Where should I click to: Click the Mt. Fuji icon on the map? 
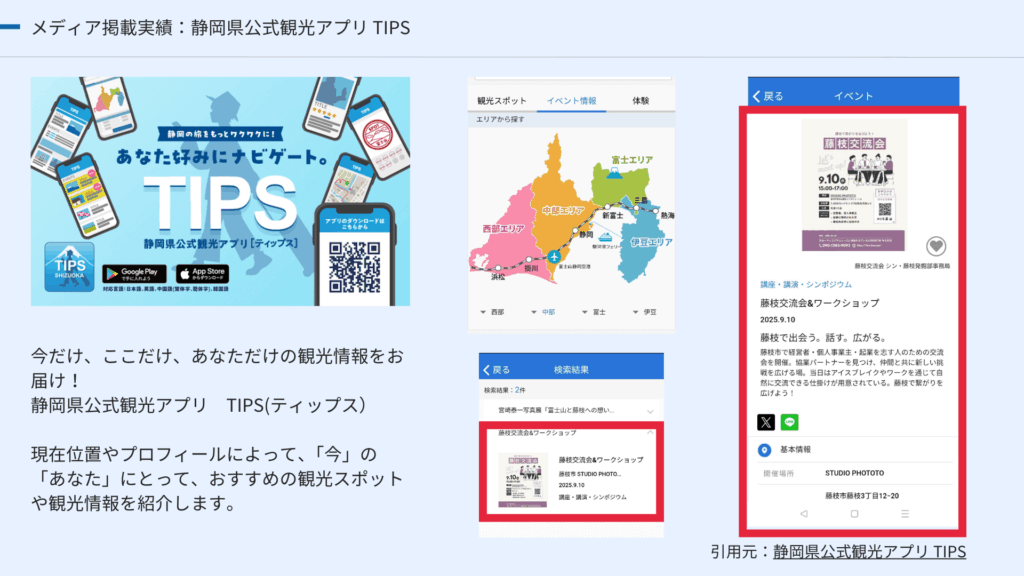613,173
